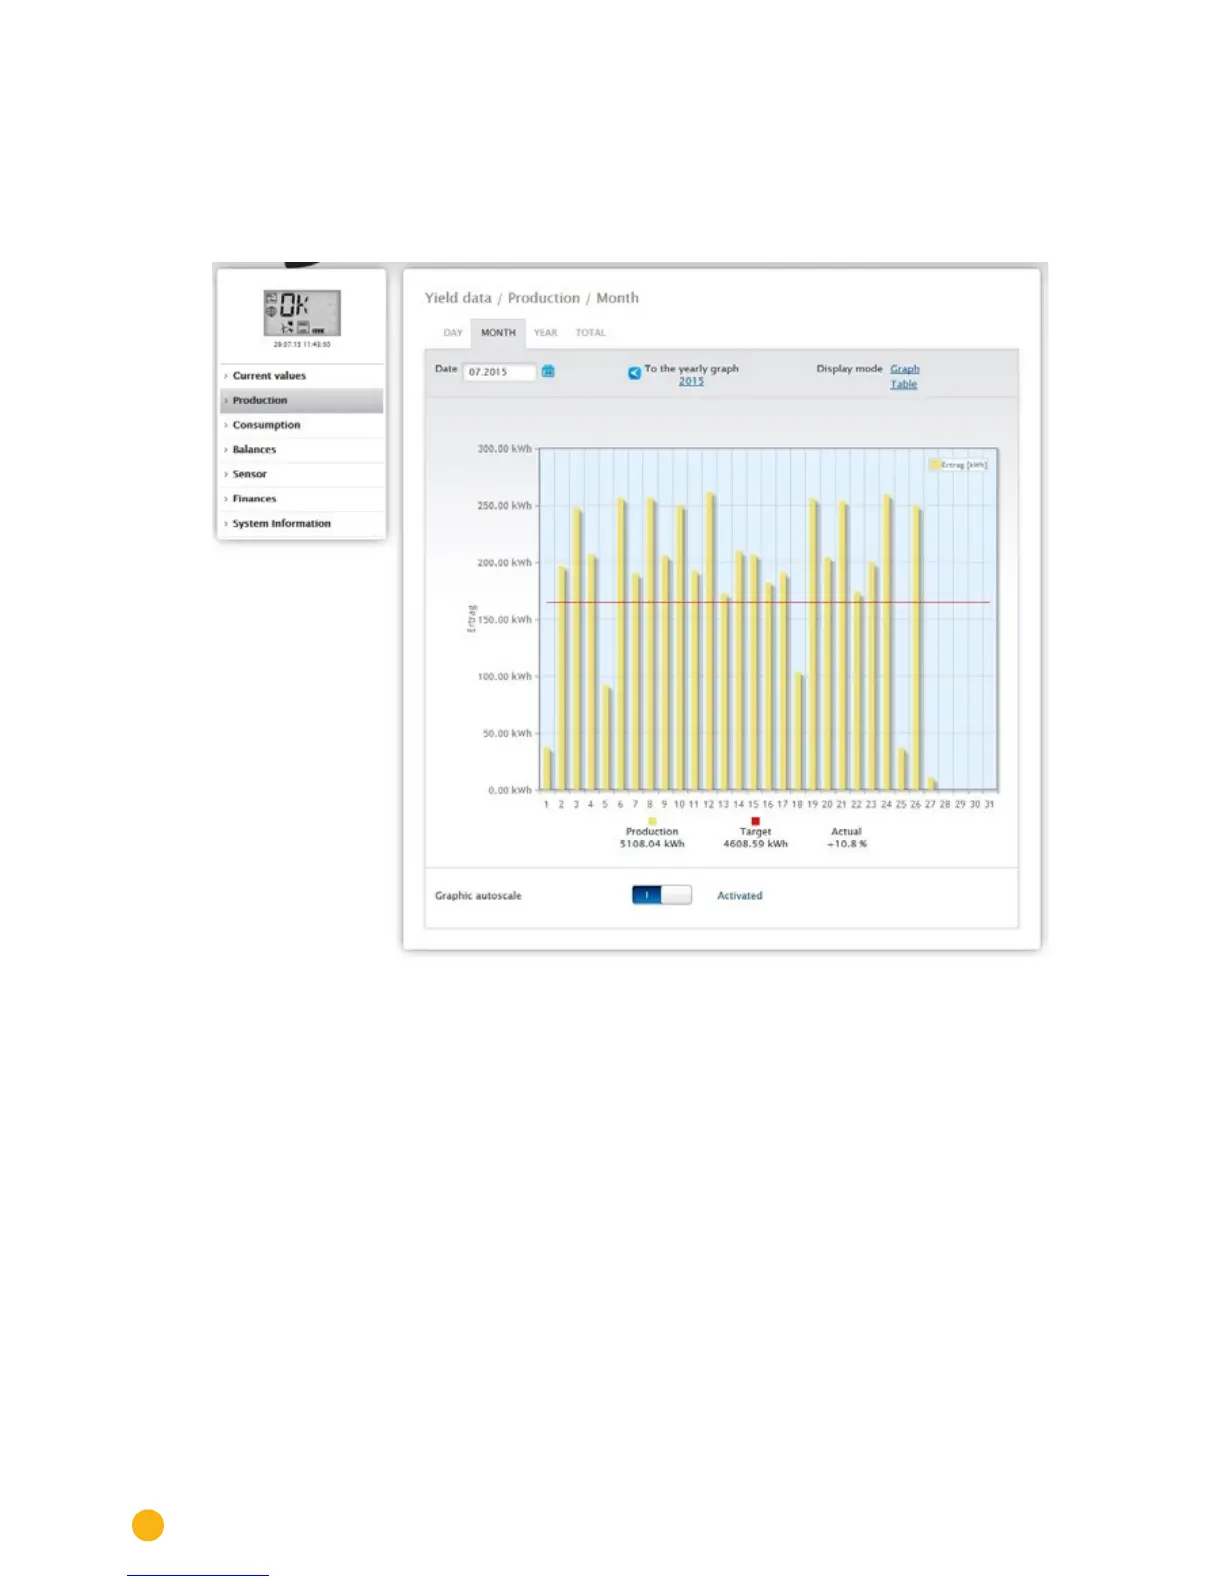Expand the Sensor sidebar entry
The width and height of the screenshot is (1224, 1584).
click(x=302, y=474)
